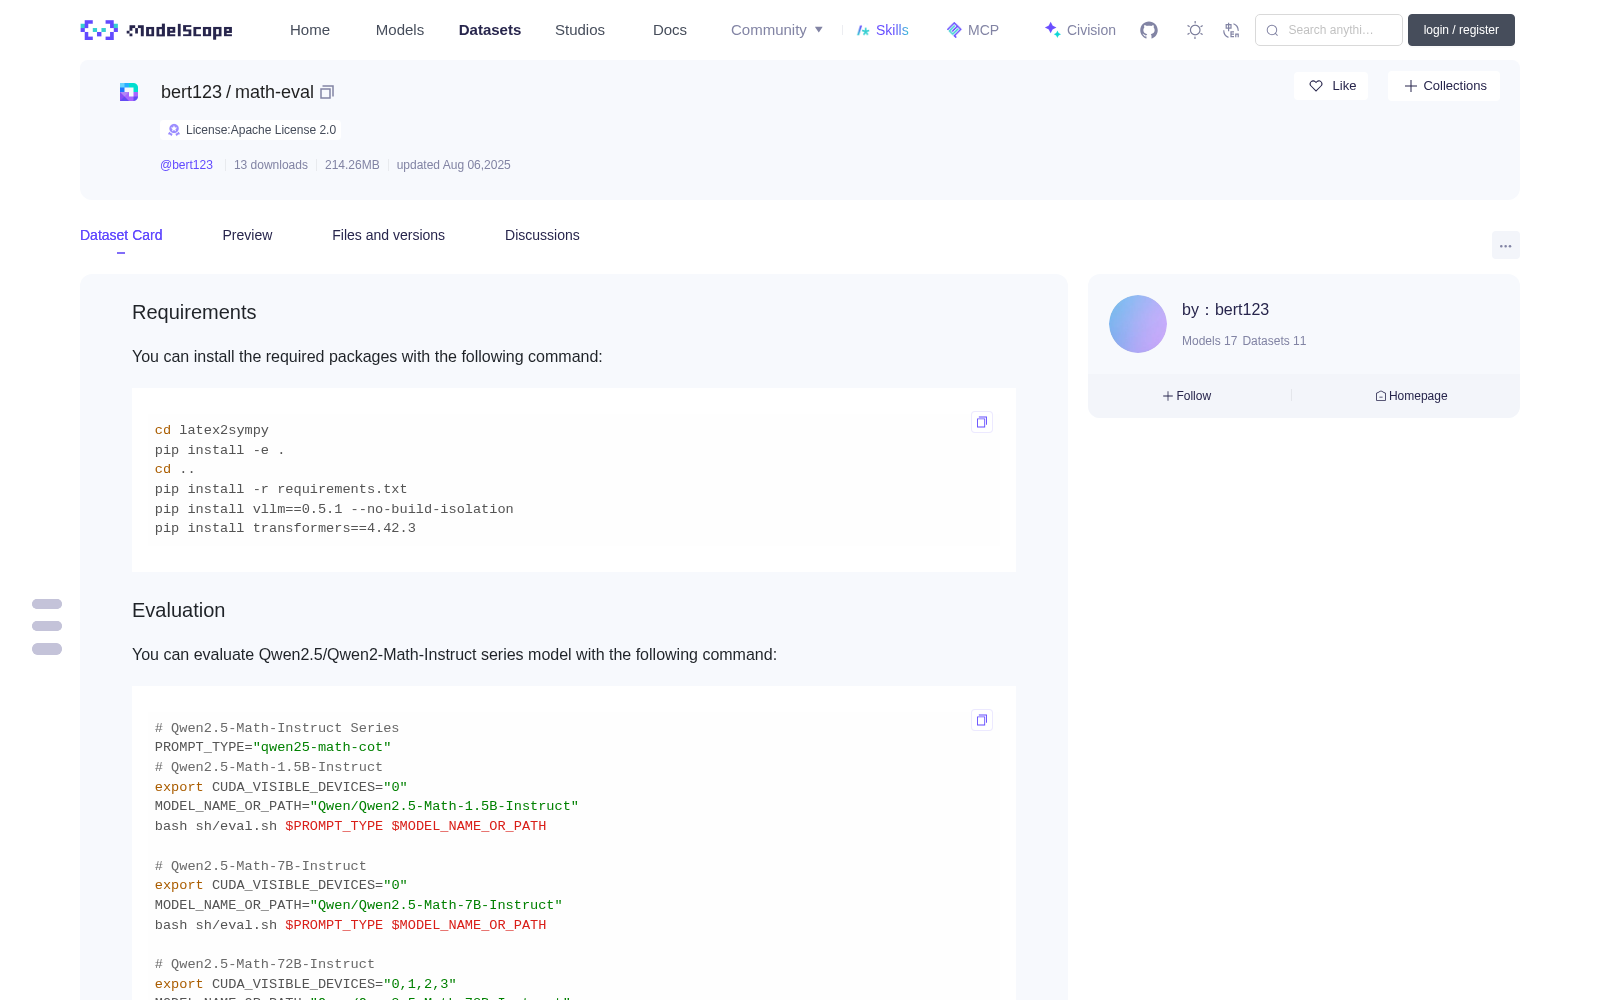Toggle the light/dark theme sun icon
1600x1000 pixels.
click(1195, 30)
